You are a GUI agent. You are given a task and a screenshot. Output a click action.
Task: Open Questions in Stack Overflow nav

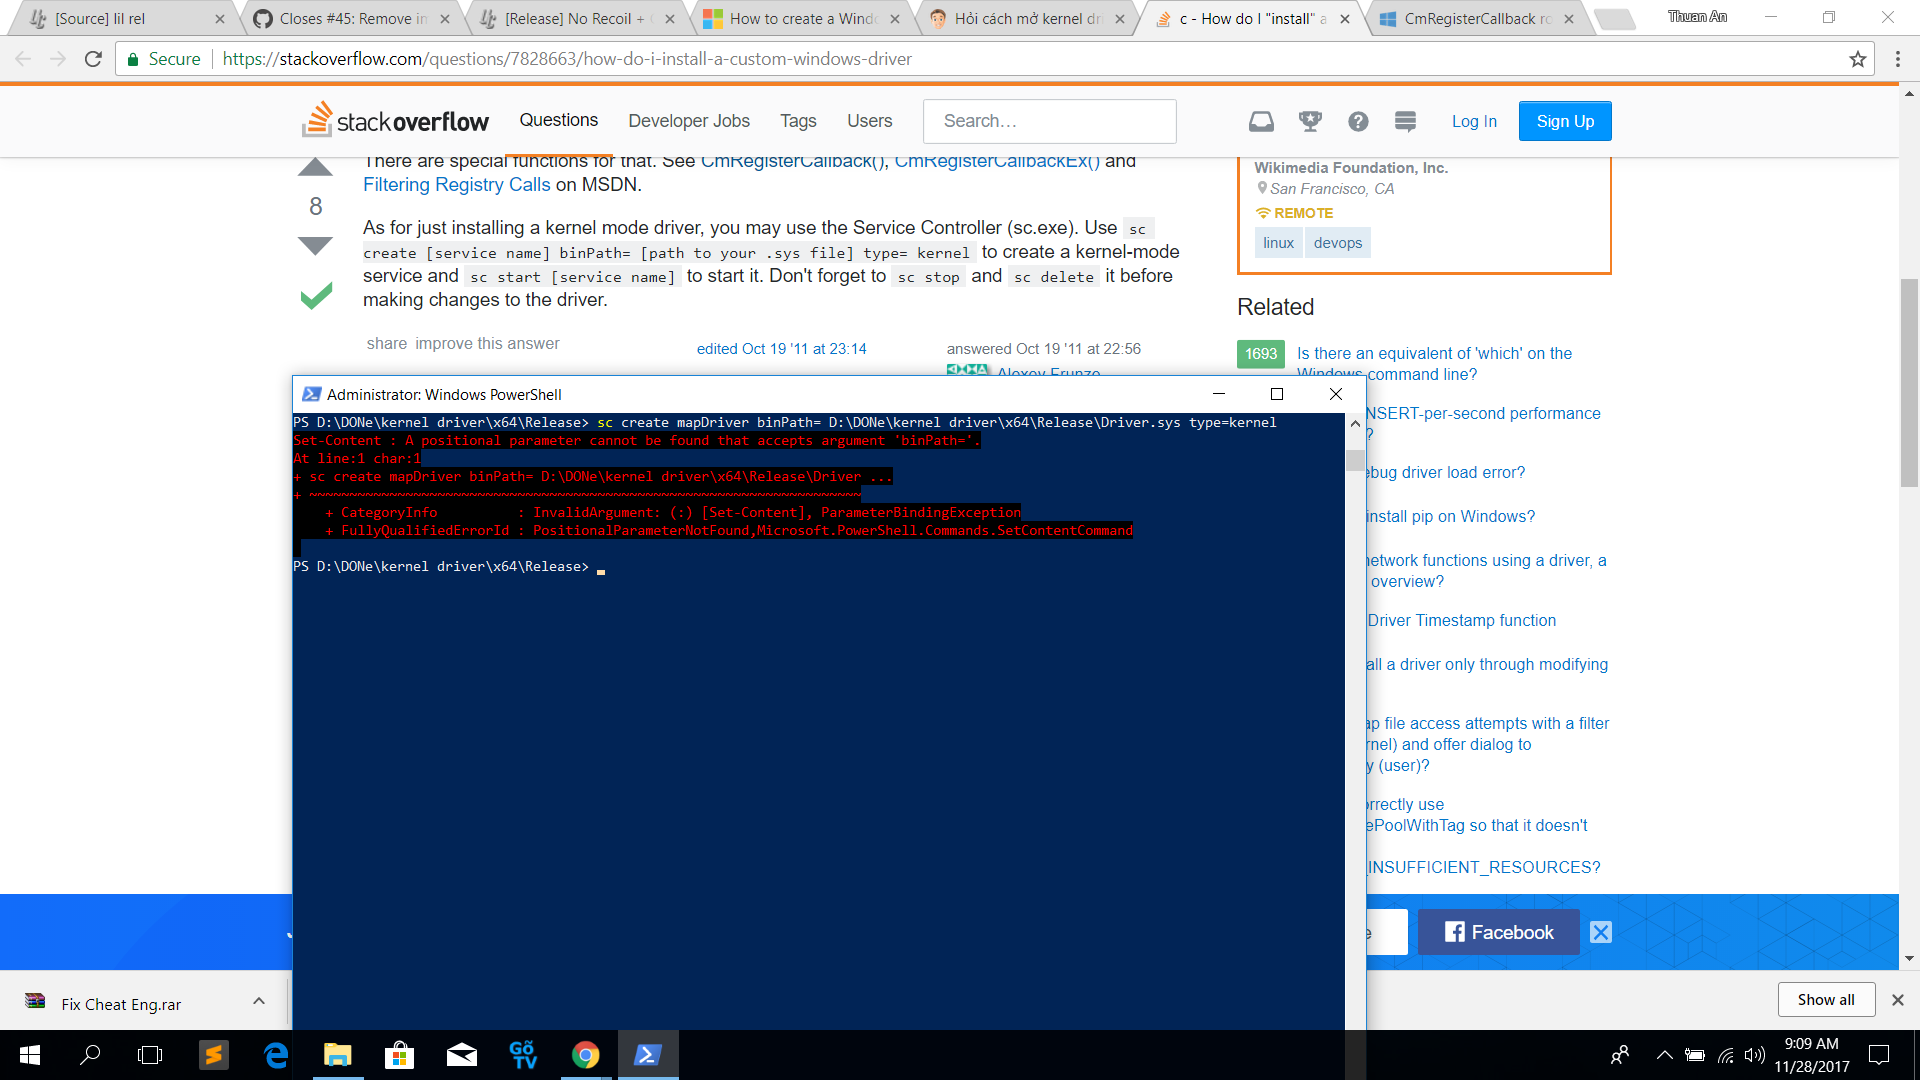[x=558, y=120]
